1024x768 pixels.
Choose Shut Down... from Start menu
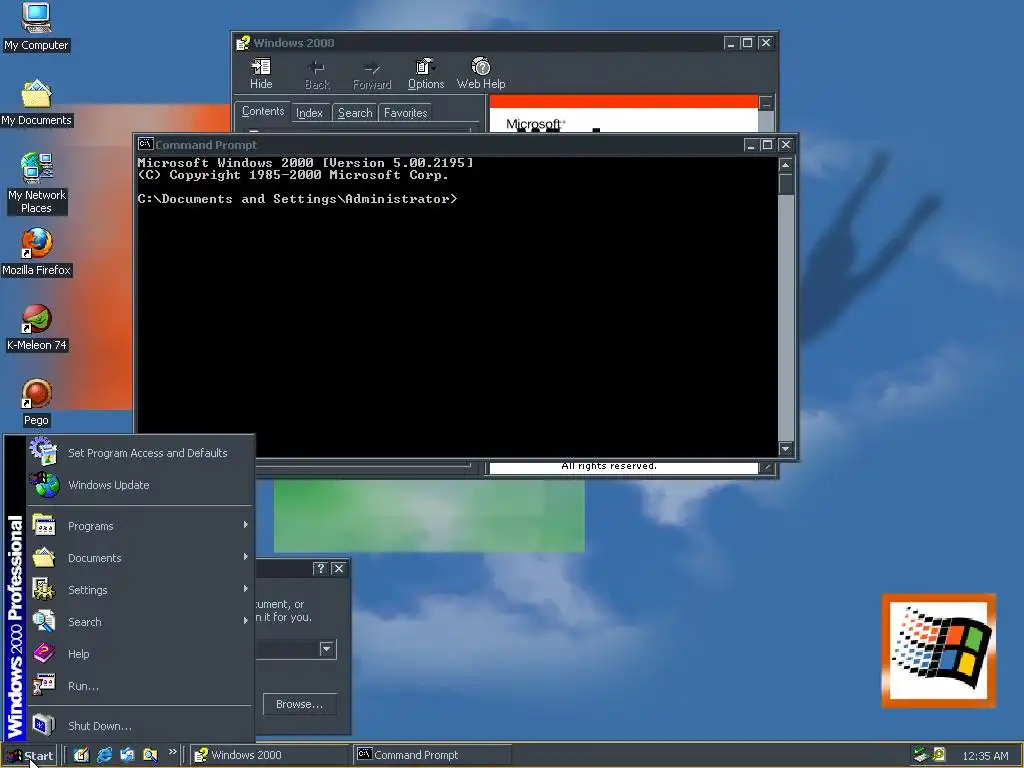pos(140,726)
